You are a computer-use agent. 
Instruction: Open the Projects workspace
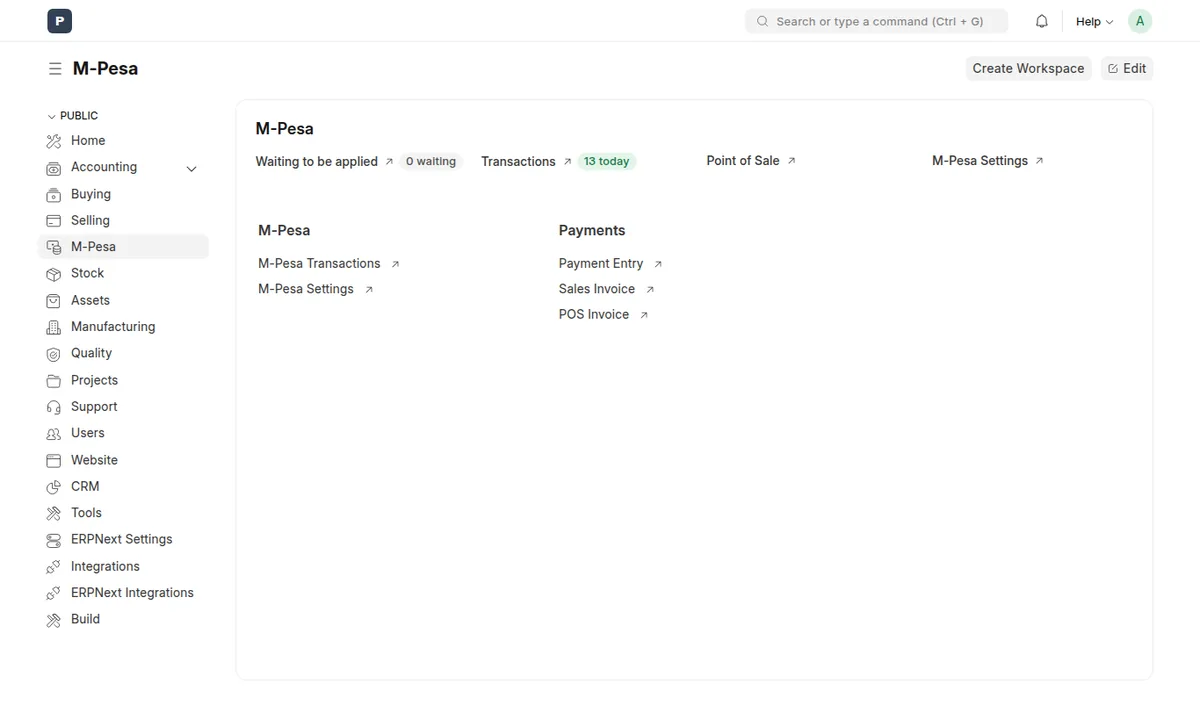(94, 380)
